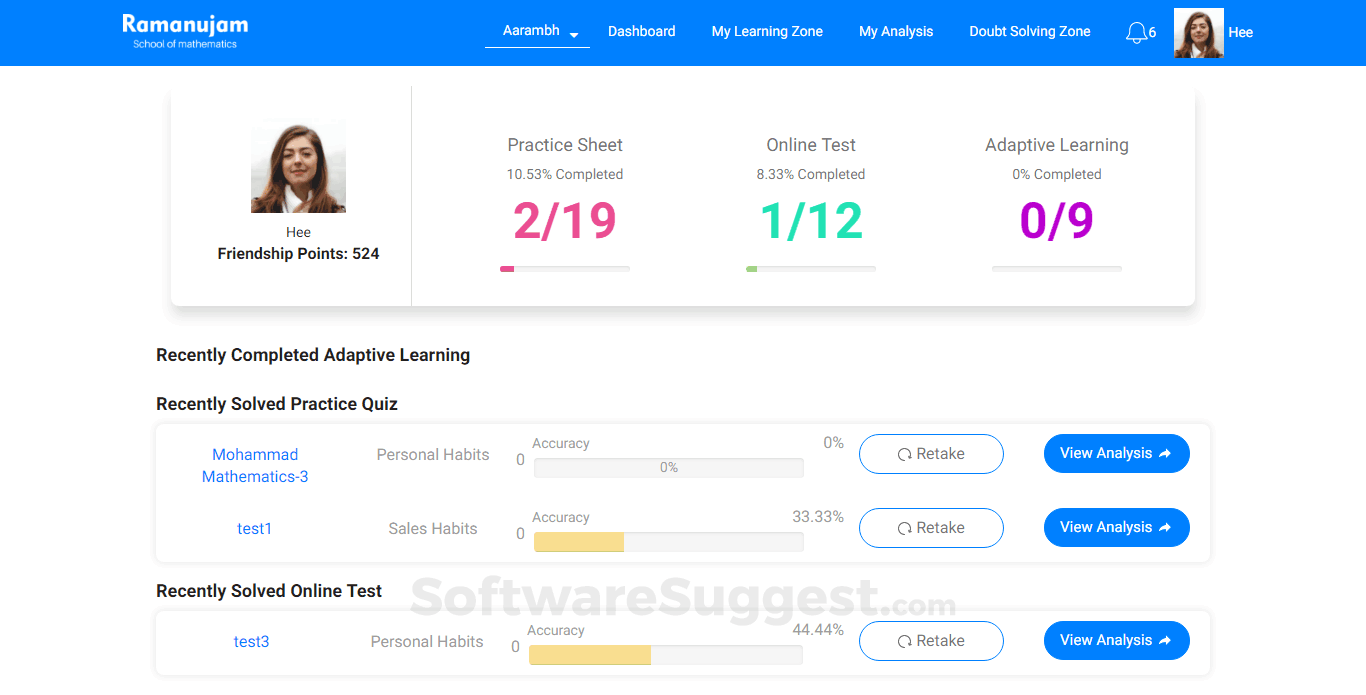Open the test3 online test link

pyautogui.click(x=252, y=642)
